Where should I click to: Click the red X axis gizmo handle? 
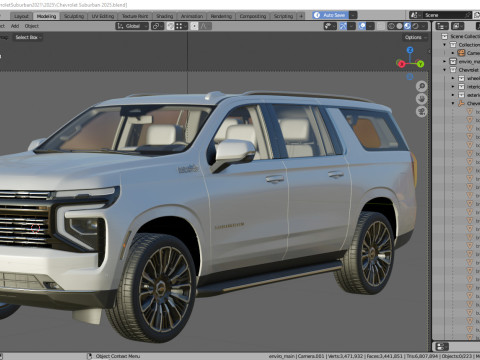(x=401, y=64)
